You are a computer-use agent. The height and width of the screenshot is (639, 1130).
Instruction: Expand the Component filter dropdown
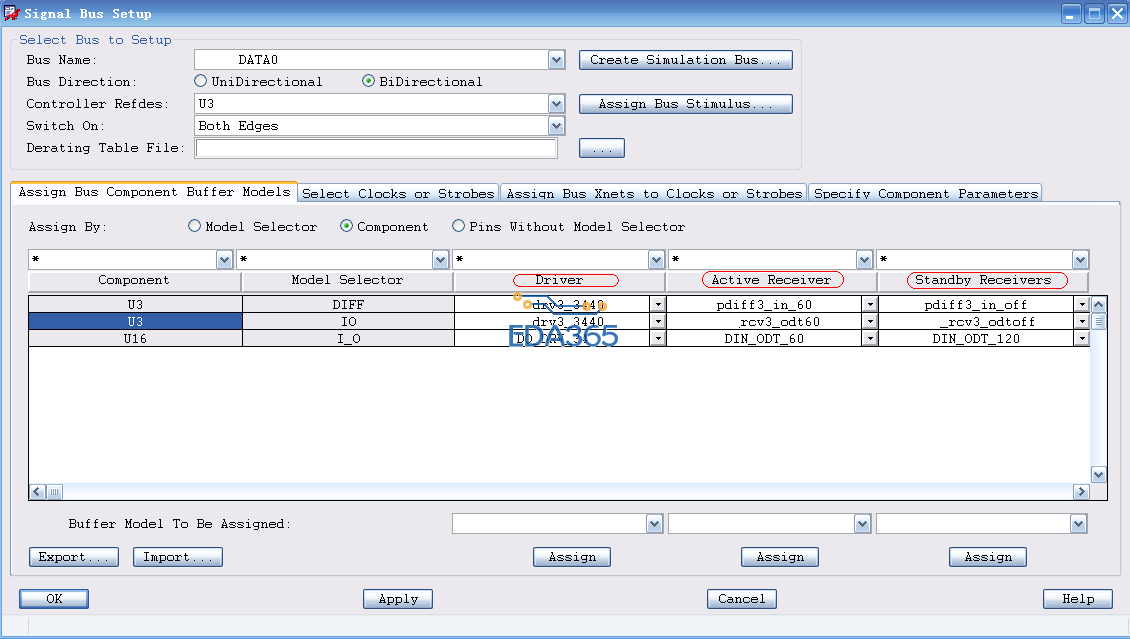[224, 259]
